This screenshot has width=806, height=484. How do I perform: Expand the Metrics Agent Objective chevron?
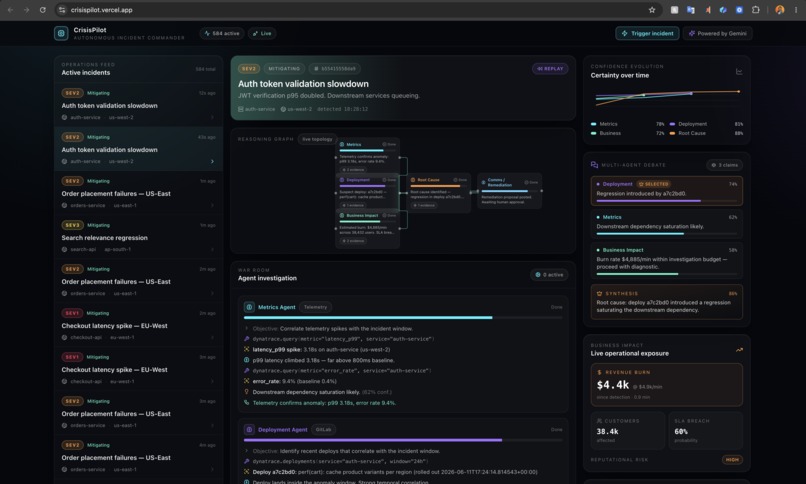click(247, 328)
